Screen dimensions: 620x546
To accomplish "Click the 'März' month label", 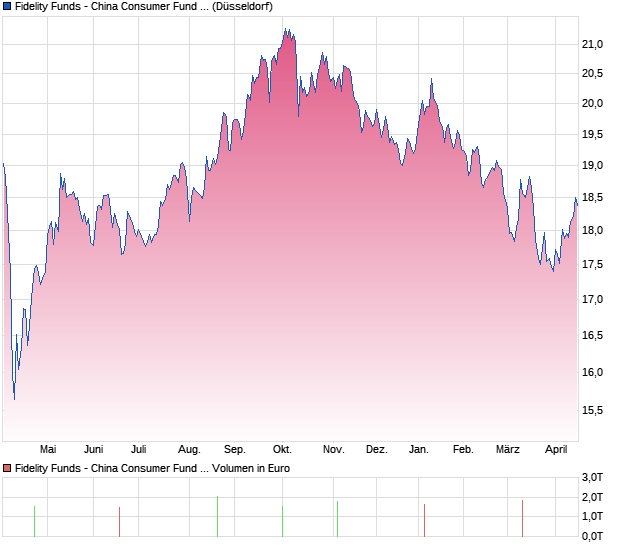I will point(508,450).
